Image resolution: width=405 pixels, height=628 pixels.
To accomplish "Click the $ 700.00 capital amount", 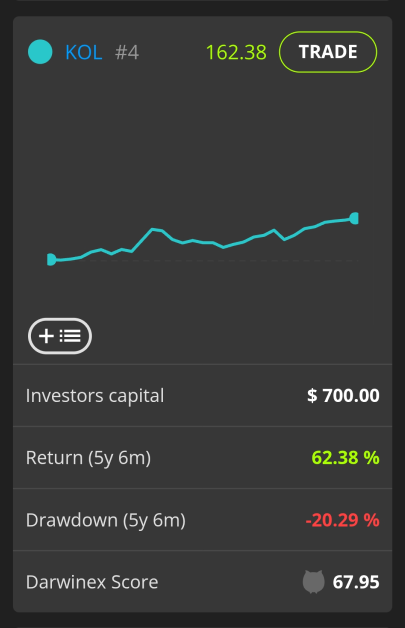I will (343, 396).
